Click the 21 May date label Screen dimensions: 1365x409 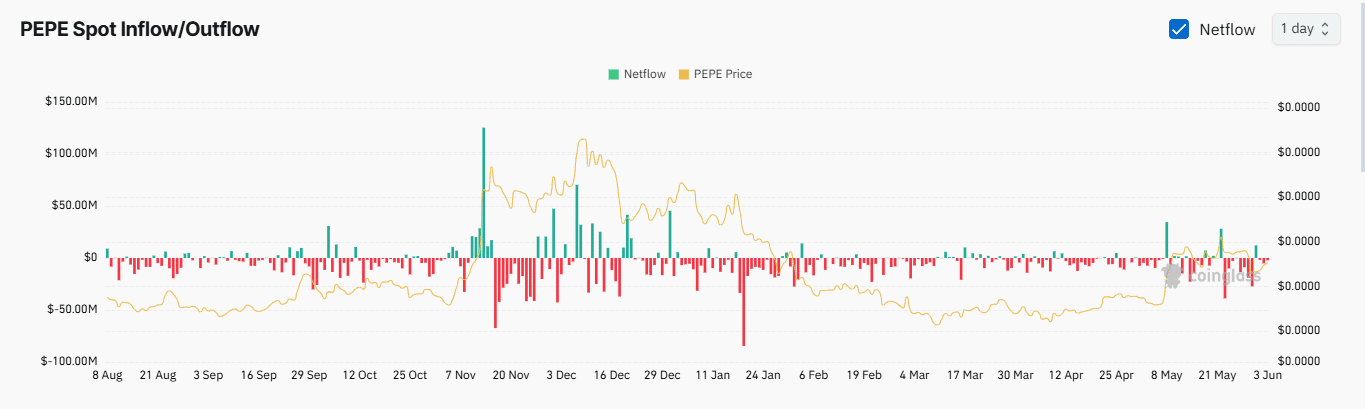[1218, 376]
